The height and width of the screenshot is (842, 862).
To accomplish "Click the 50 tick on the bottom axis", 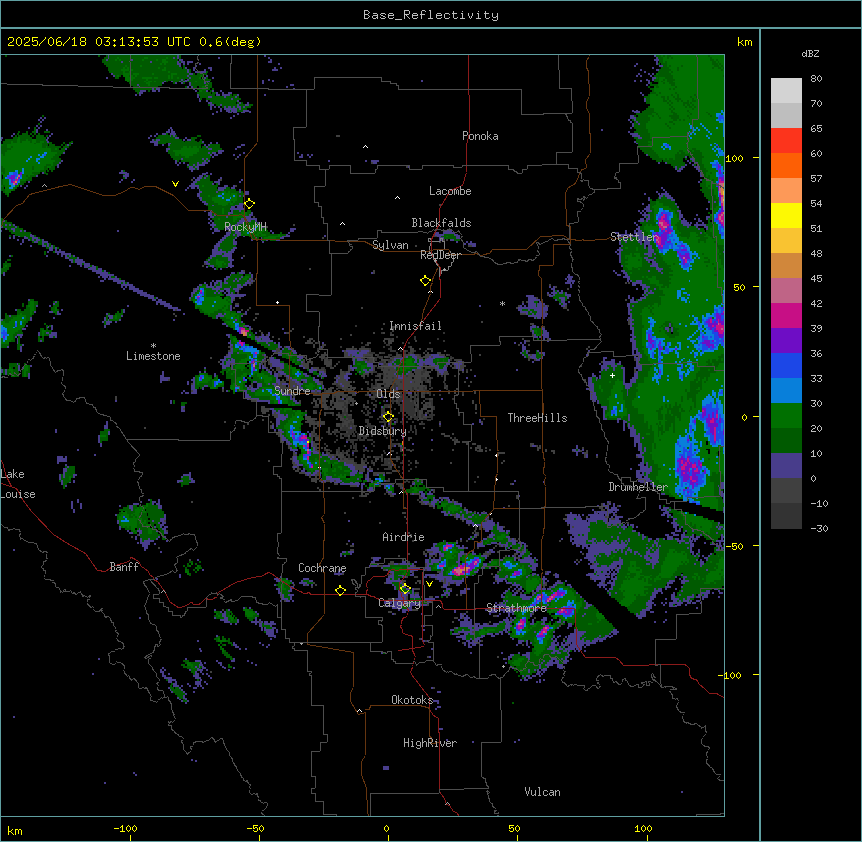I will 513,828.
